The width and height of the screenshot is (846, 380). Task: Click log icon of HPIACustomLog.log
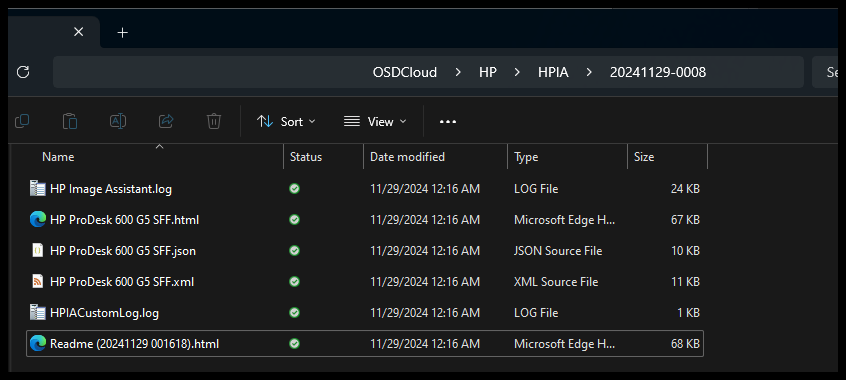click(x=38, y=312)
